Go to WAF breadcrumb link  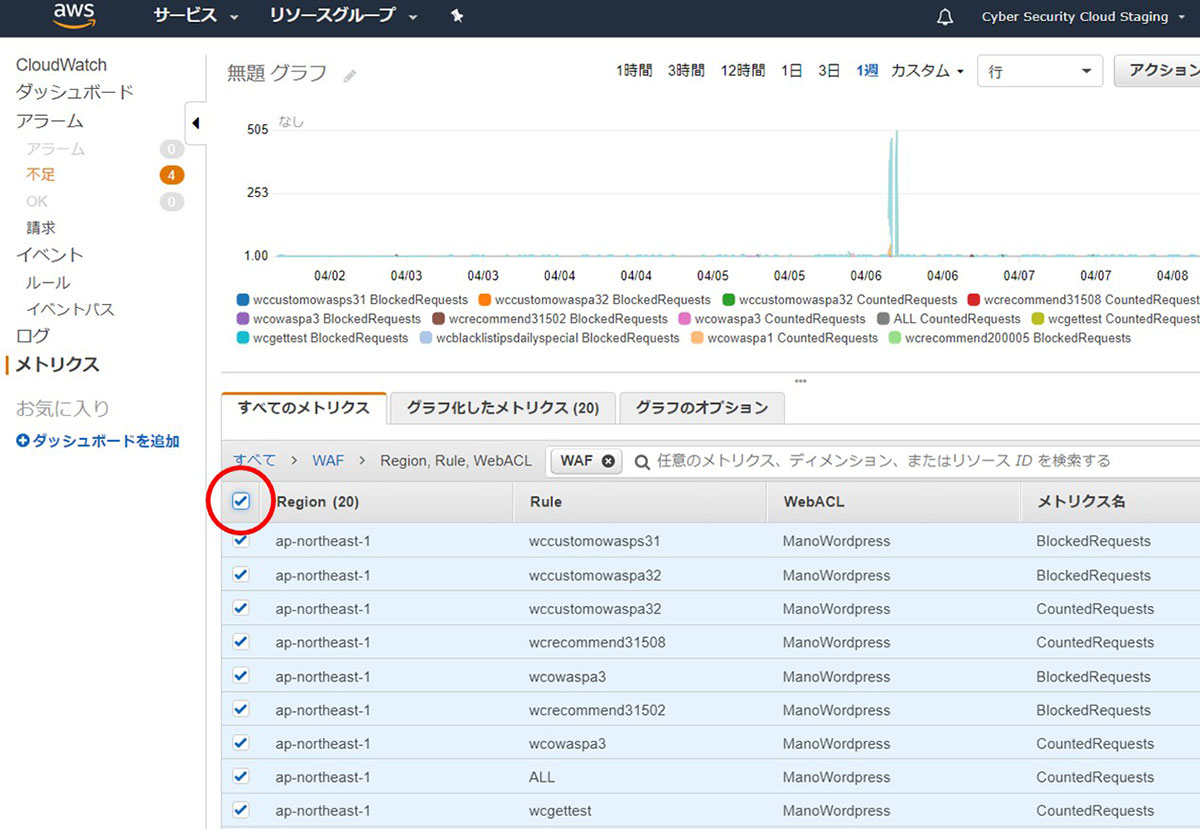point(328,460)
